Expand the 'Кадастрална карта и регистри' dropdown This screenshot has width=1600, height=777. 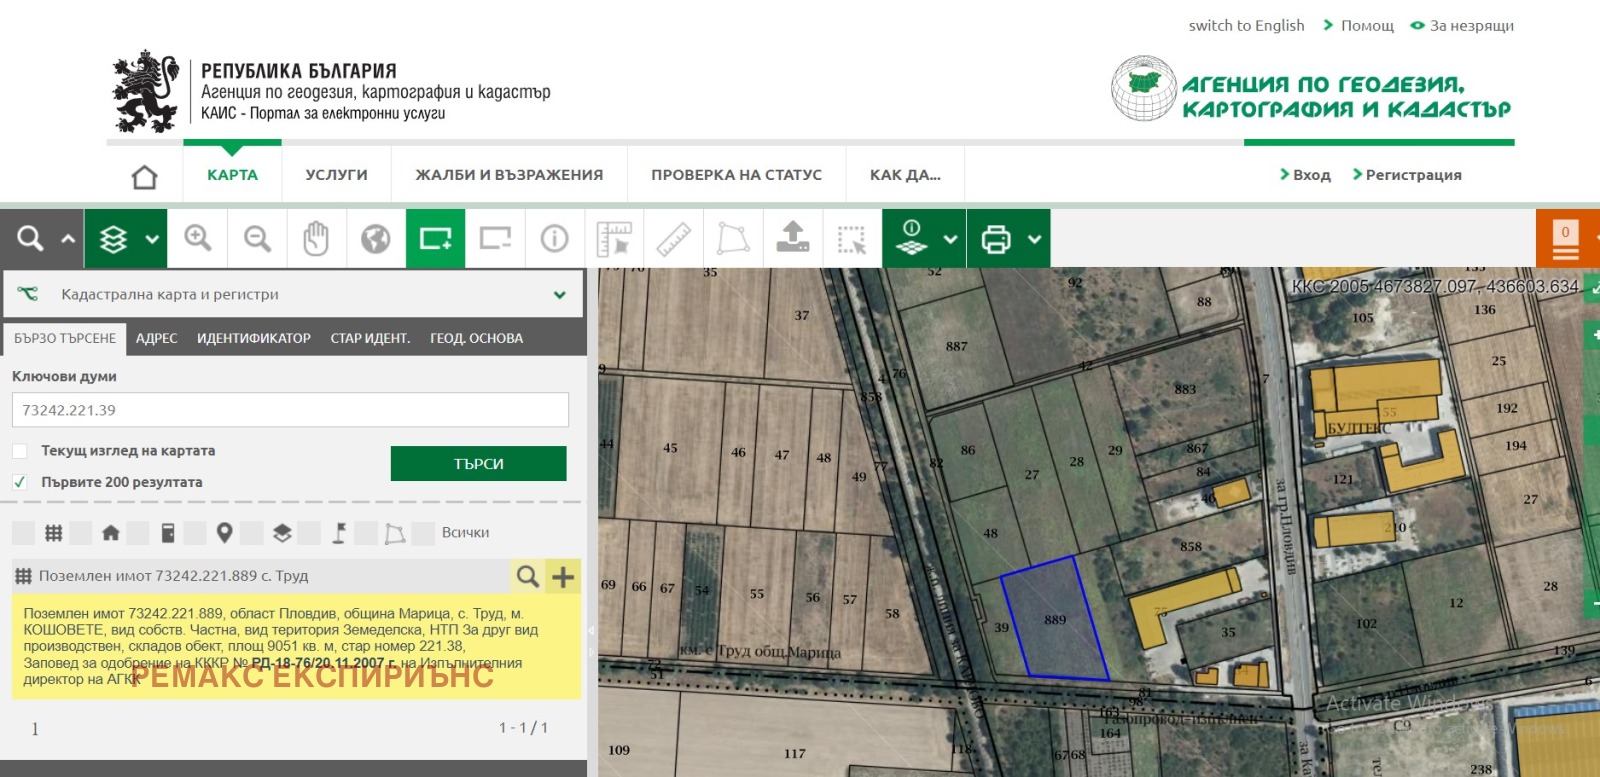[559, 295]
